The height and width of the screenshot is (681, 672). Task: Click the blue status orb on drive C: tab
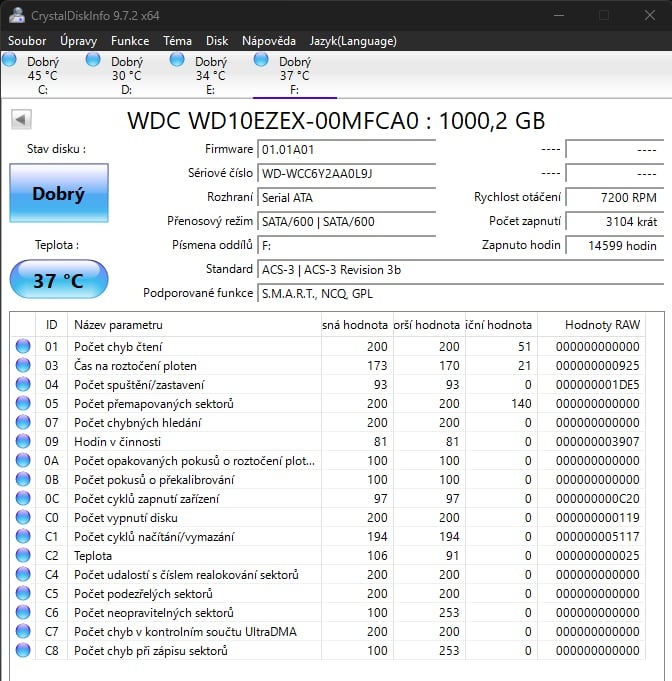(9, 59)
